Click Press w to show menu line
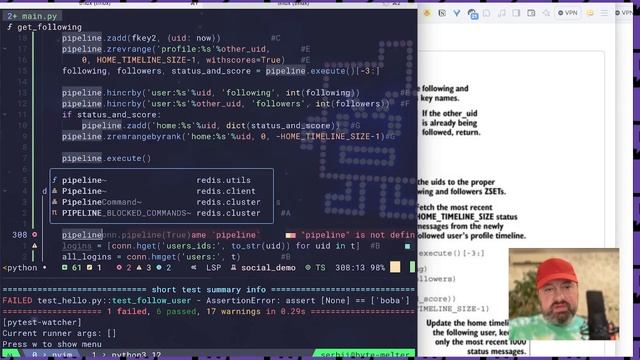The image size is (640, 360). click(x=52, y=344)
